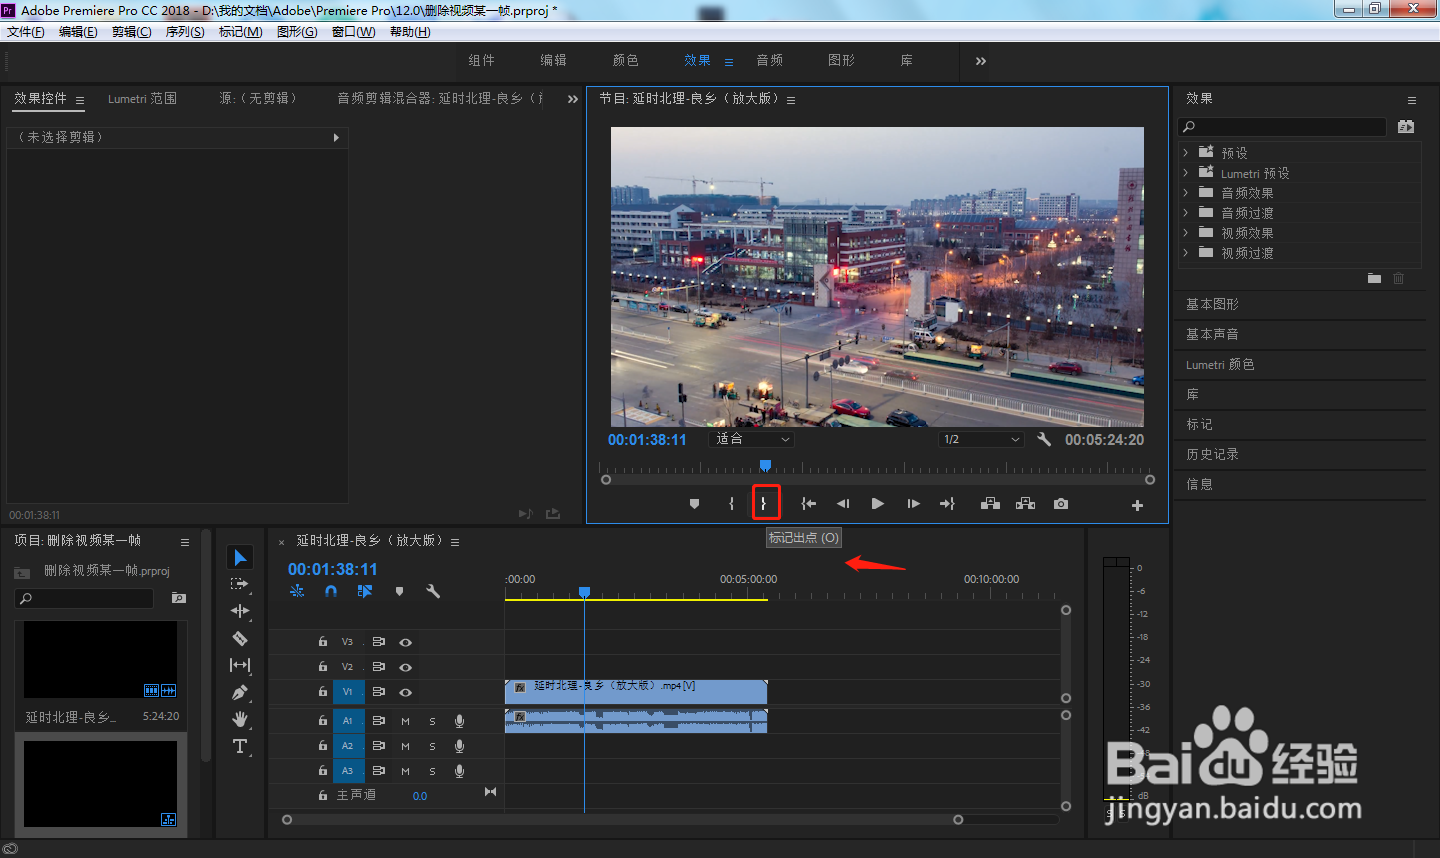Image resolution: width=1440 pixels, height=858 pixels.
Task: Open the 标记 menu
Action: click(x=240, y=32)
